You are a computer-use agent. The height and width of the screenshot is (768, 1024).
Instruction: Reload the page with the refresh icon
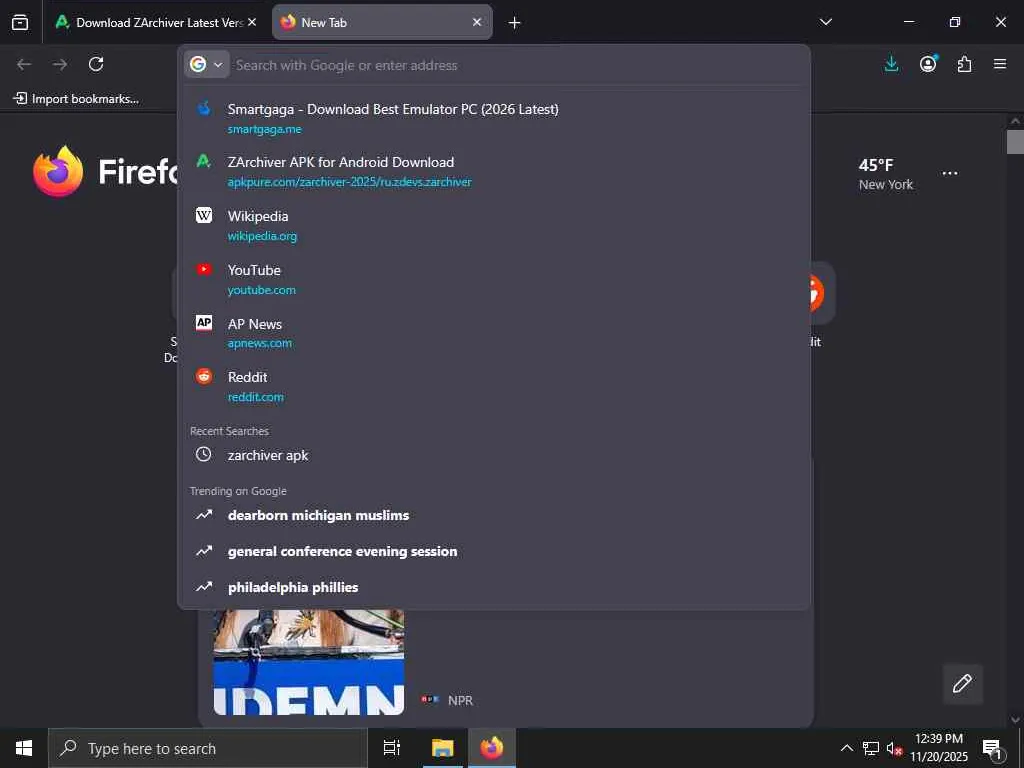tap(96, 64)
